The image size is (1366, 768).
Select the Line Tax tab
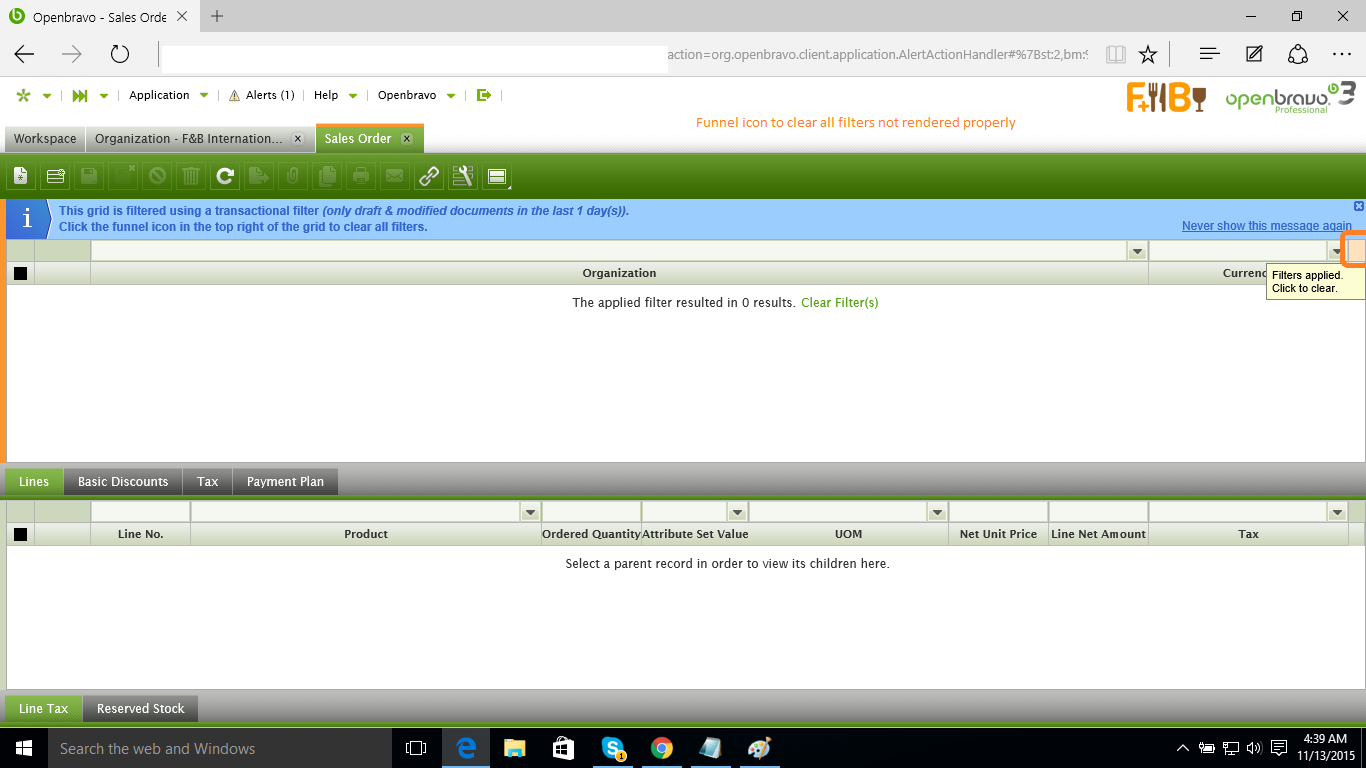44,709
